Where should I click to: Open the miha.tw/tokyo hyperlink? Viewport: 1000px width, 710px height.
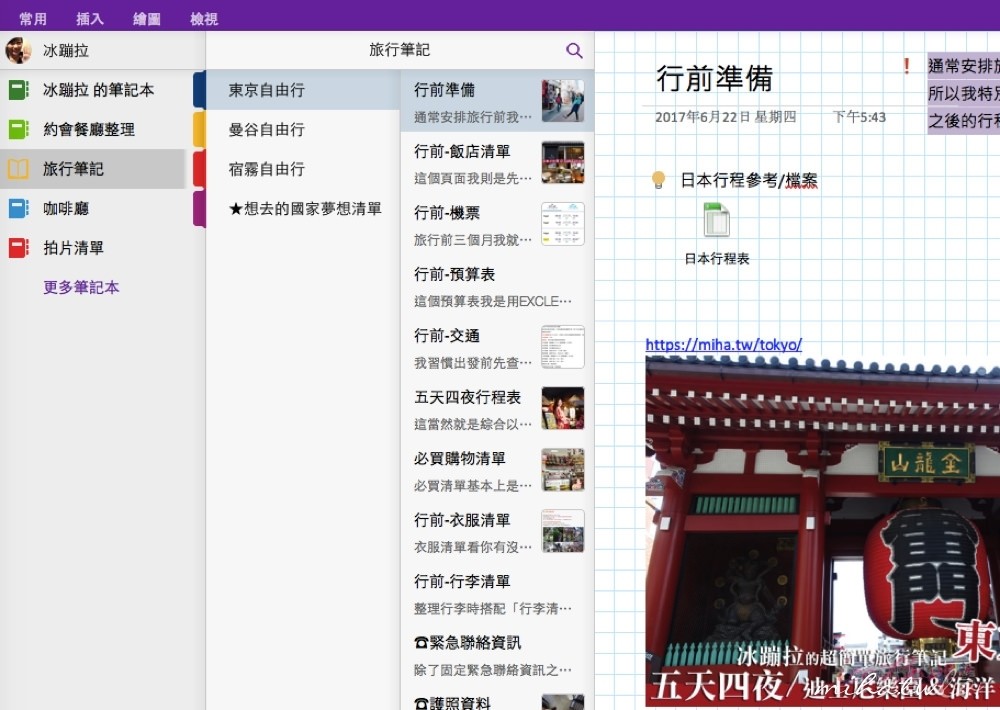click(x=722, y=344)
